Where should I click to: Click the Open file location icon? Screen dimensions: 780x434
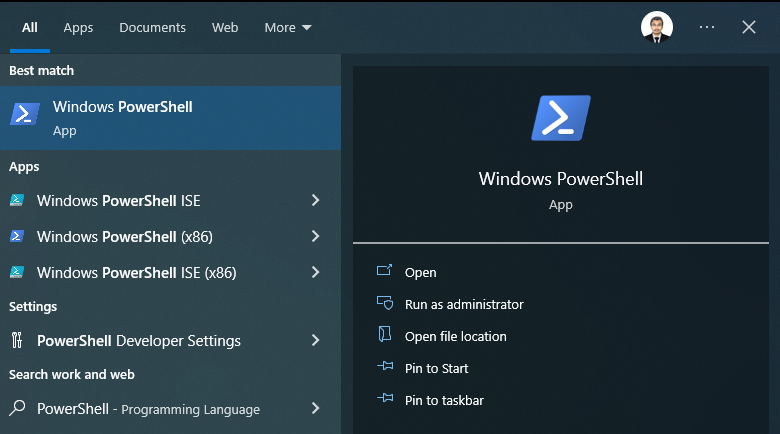pos(385,334)
